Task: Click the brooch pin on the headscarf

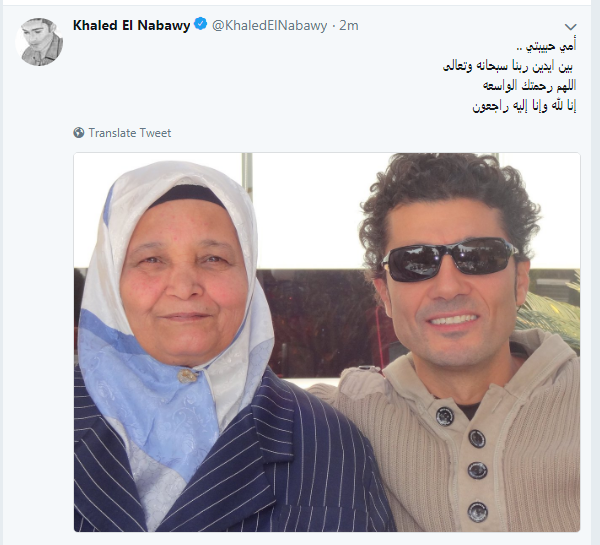Action: pyautogui.click(x=187, y=376)
